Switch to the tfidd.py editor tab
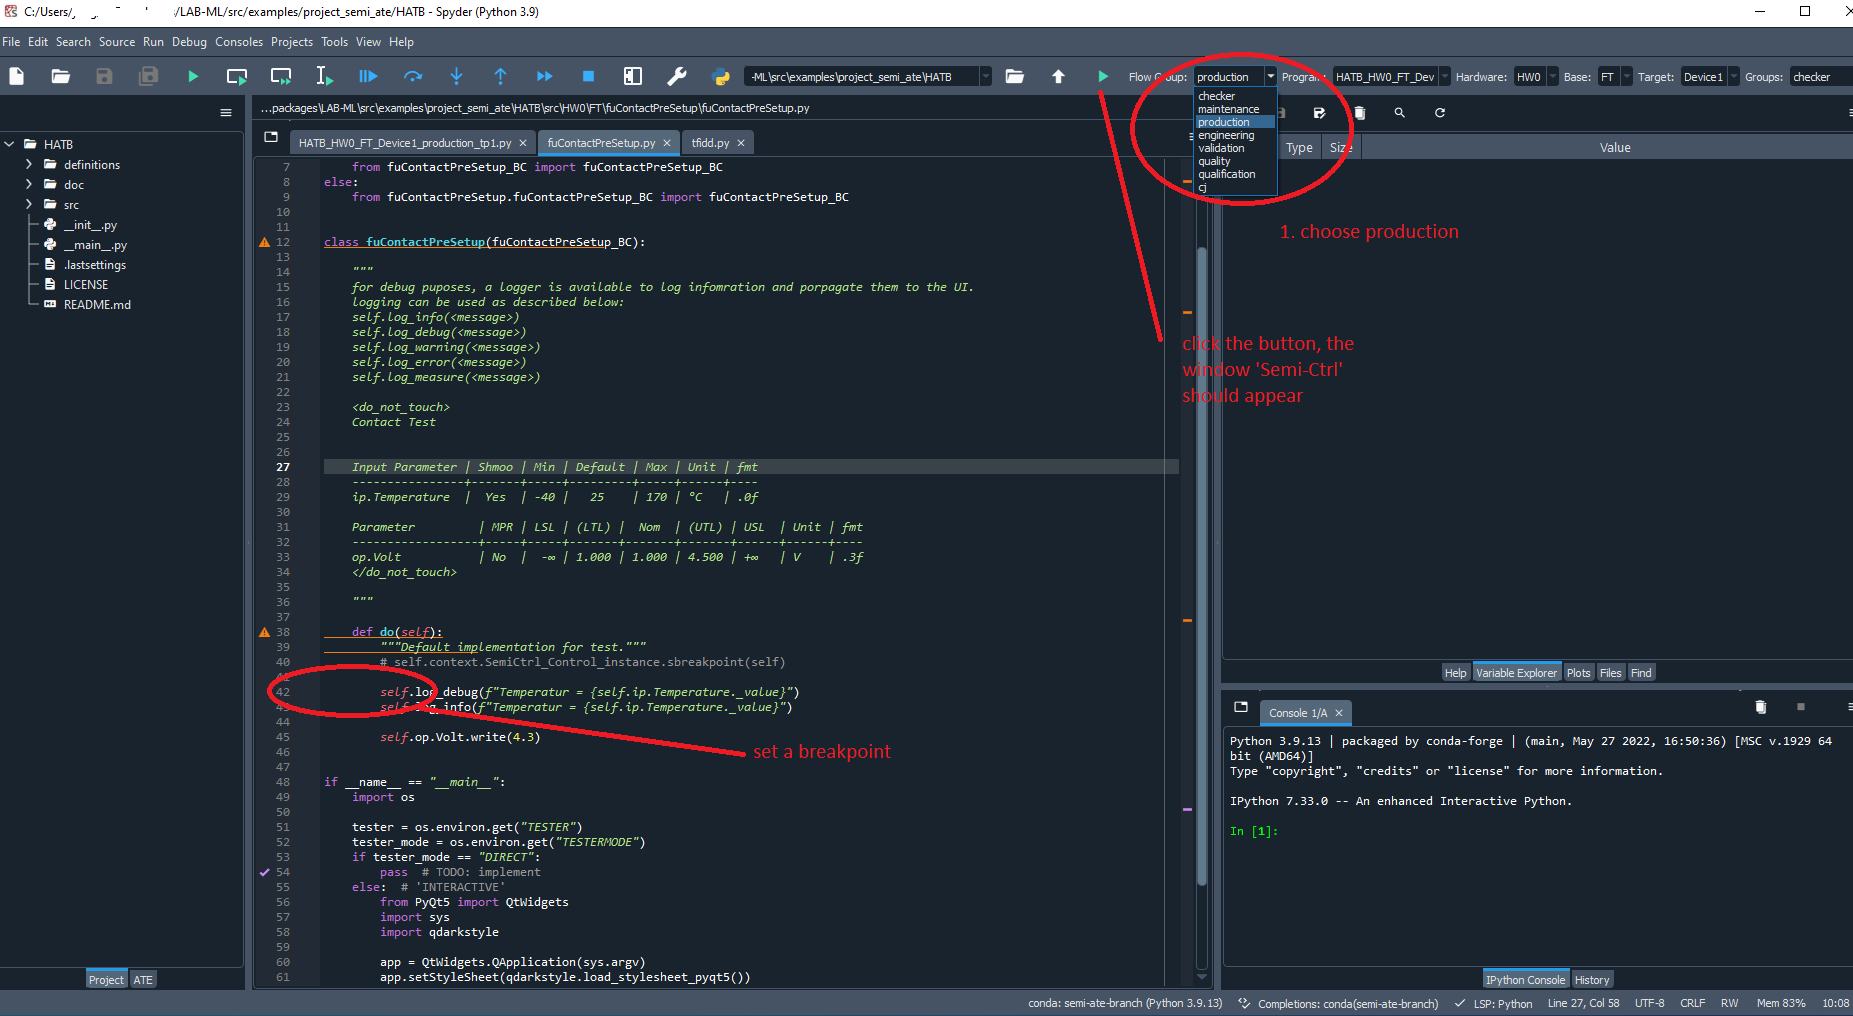The image size is (1853, 1016). pos(710,143)
